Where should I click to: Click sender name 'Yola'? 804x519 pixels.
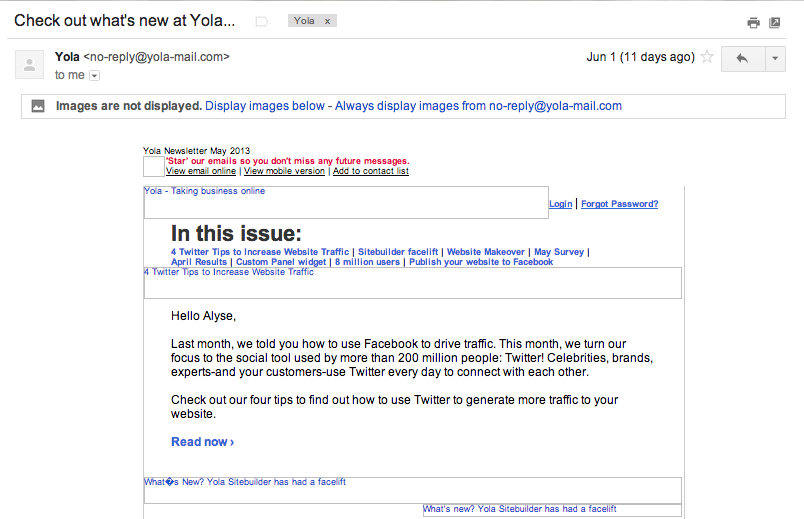(x=67, y=57)
